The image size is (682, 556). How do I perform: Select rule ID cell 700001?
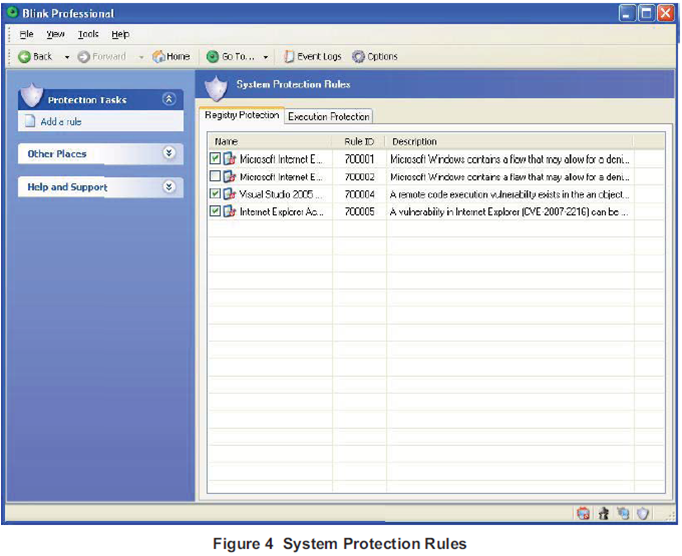point(359,159)
